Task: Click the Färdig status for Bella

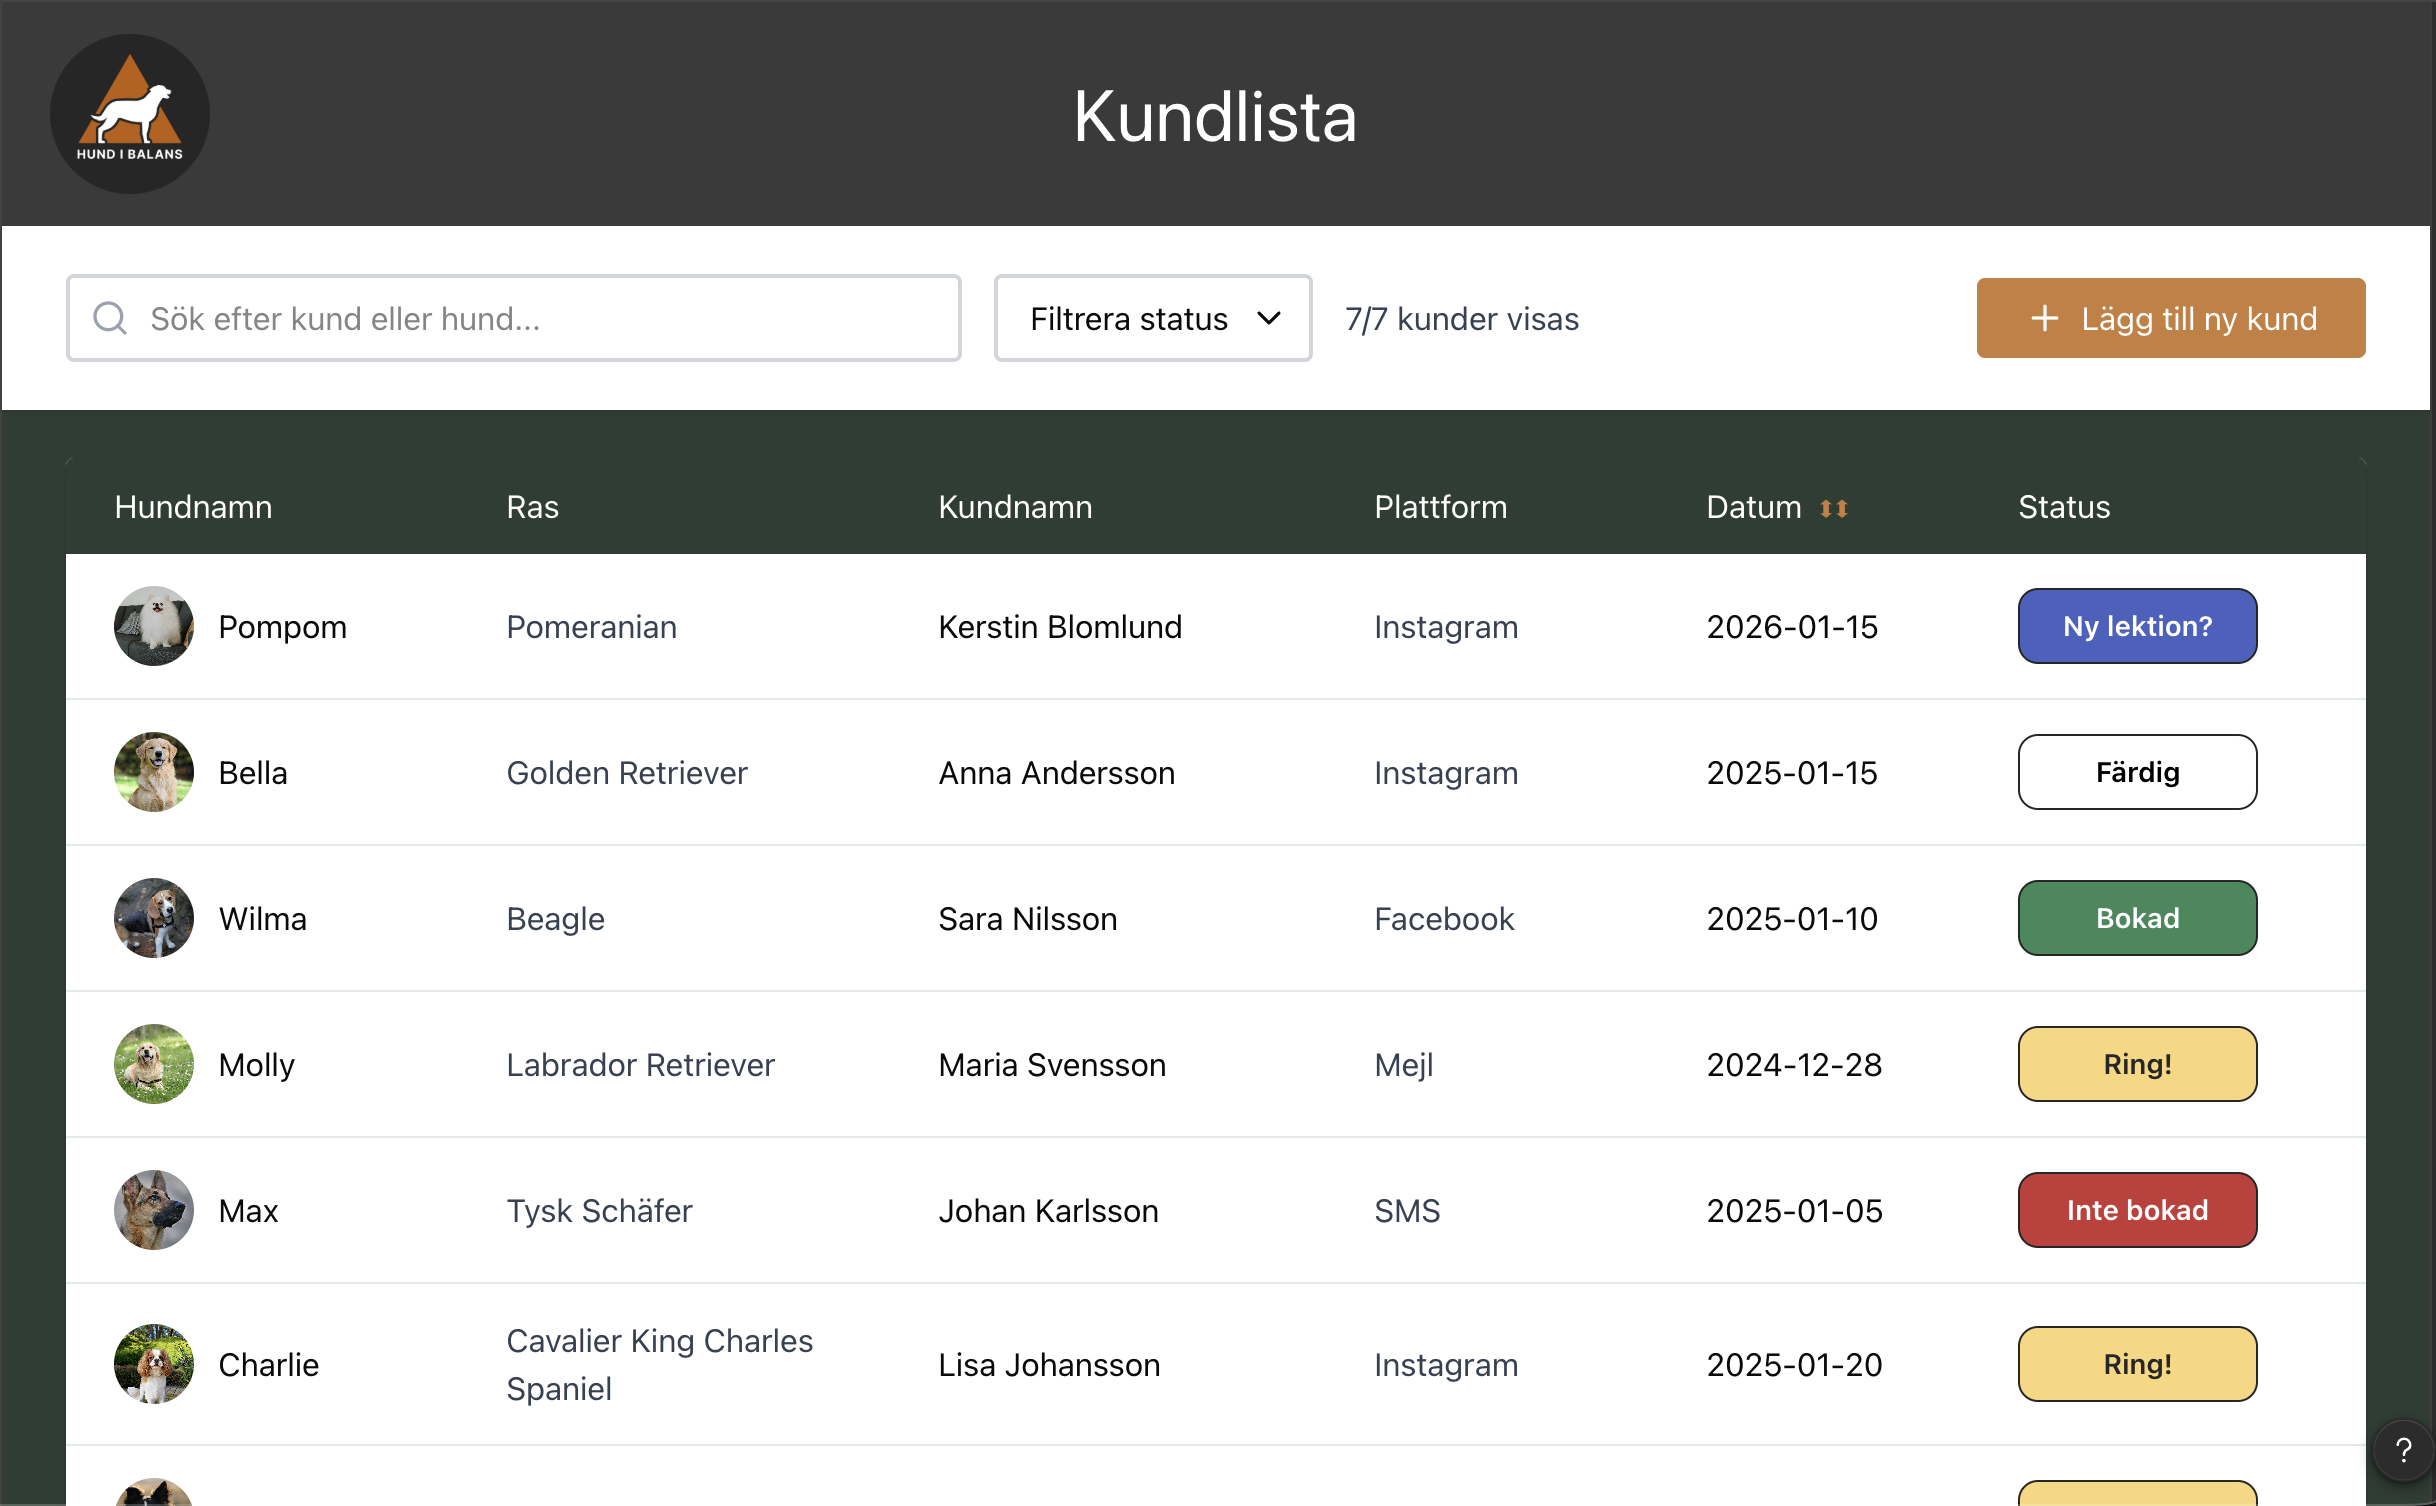Action: click(2137, 772)
